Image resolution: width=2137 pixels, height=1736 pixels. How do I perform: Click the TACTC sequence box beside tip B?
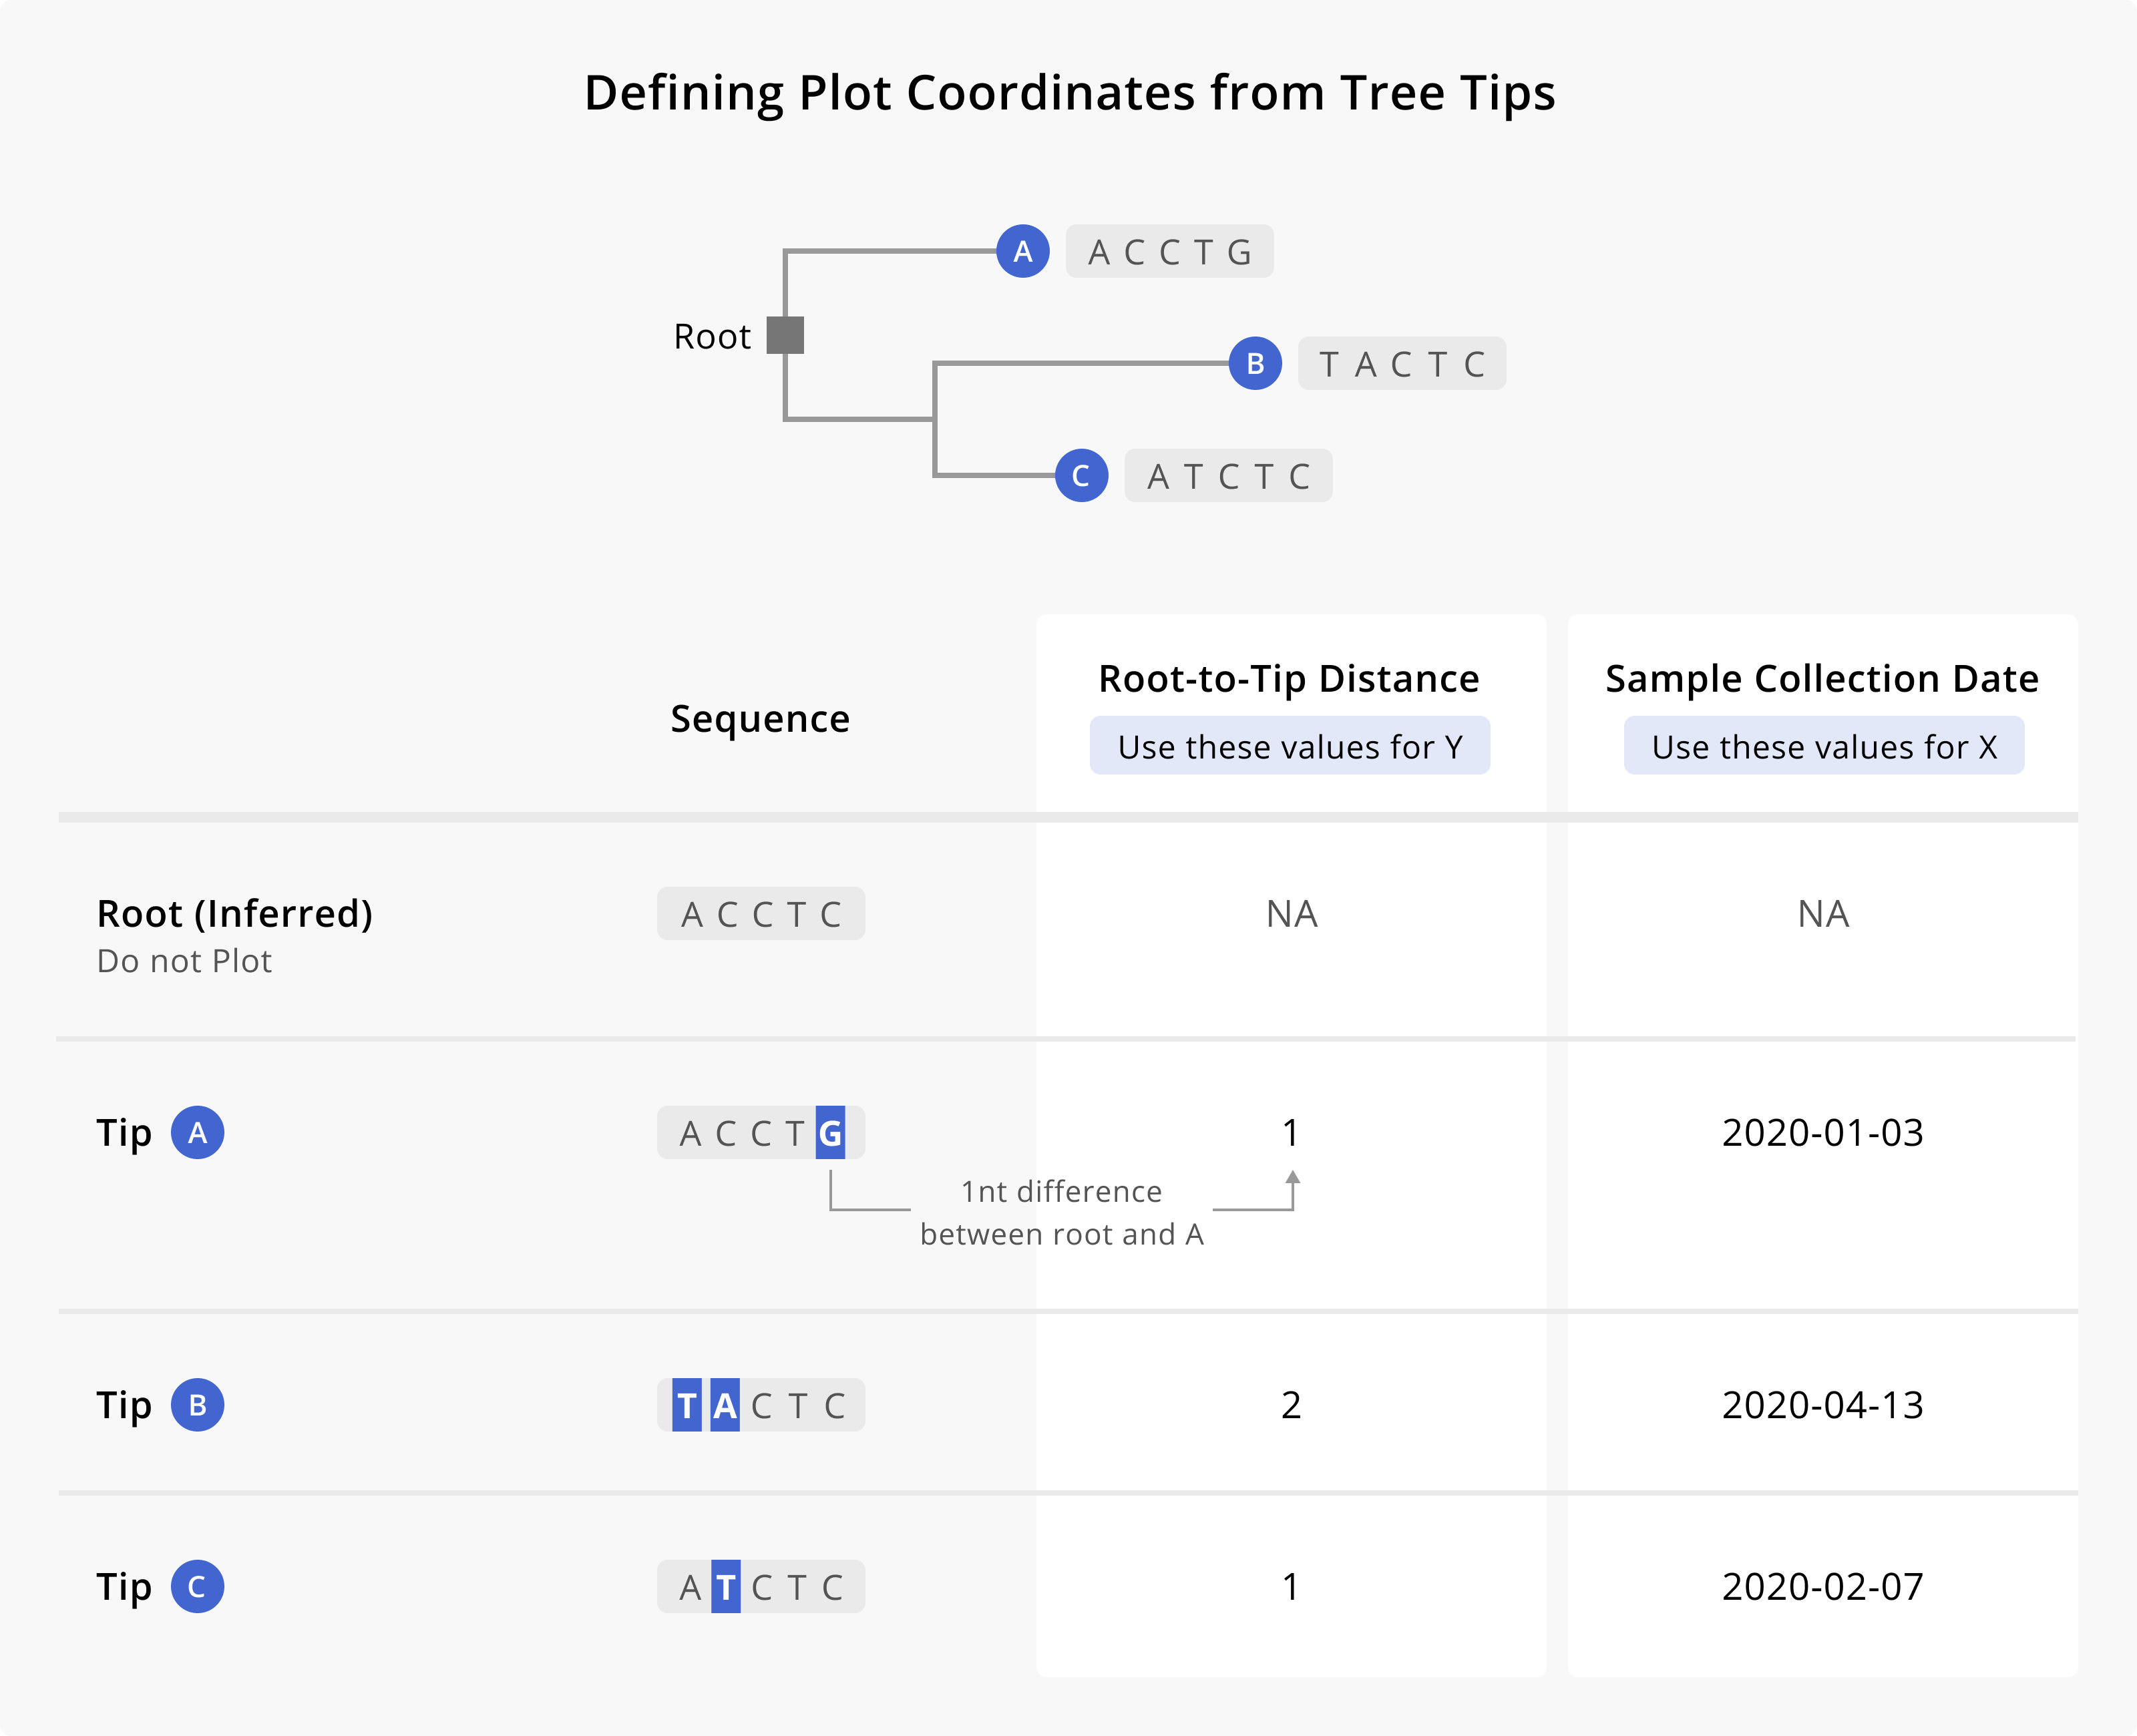(1401, 364)
